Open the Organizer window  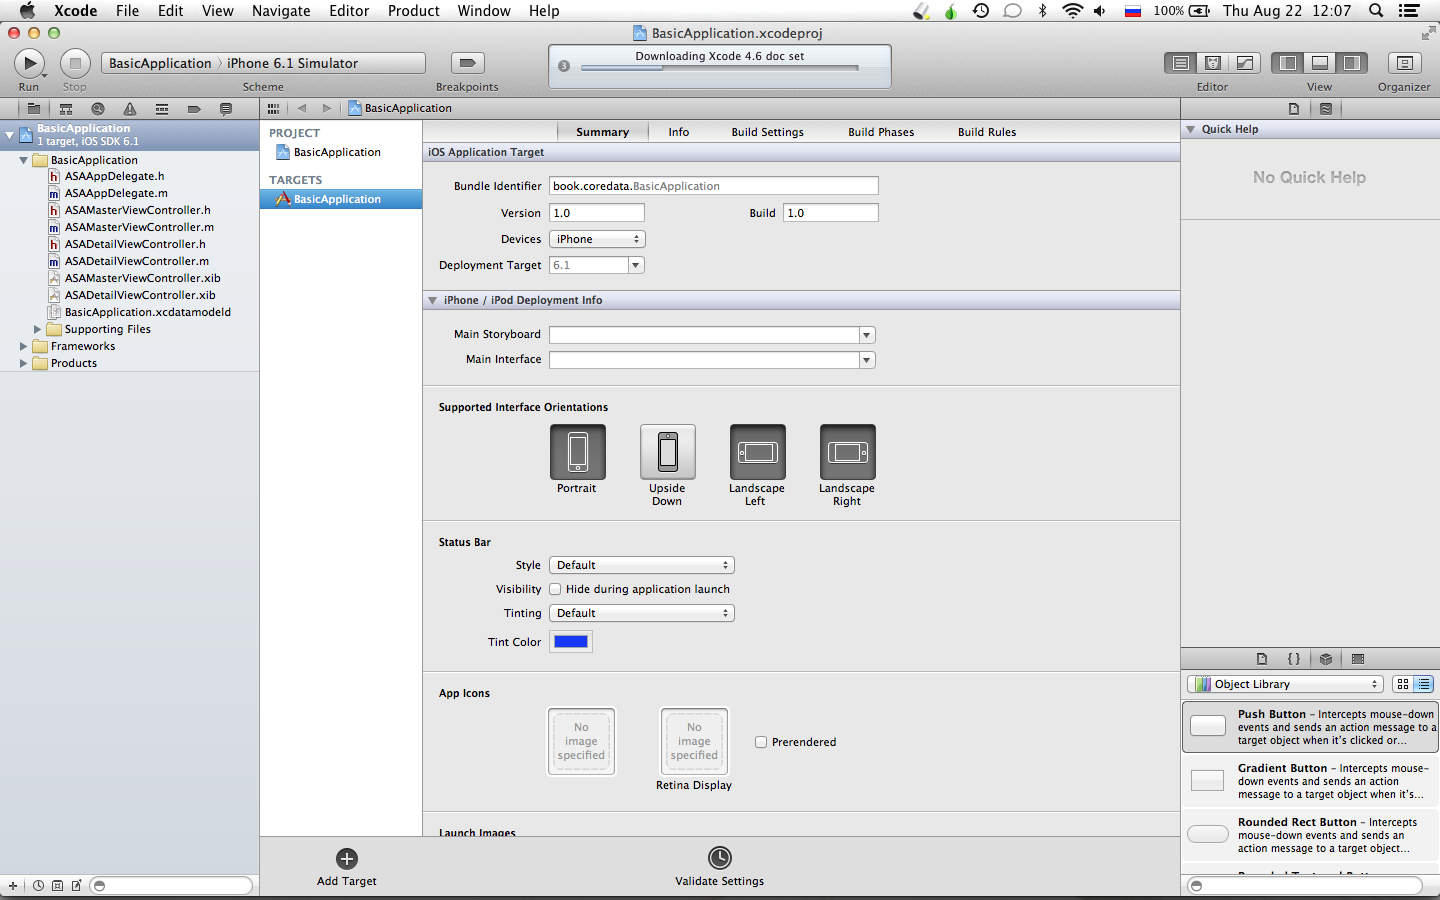click(1404, 63)
